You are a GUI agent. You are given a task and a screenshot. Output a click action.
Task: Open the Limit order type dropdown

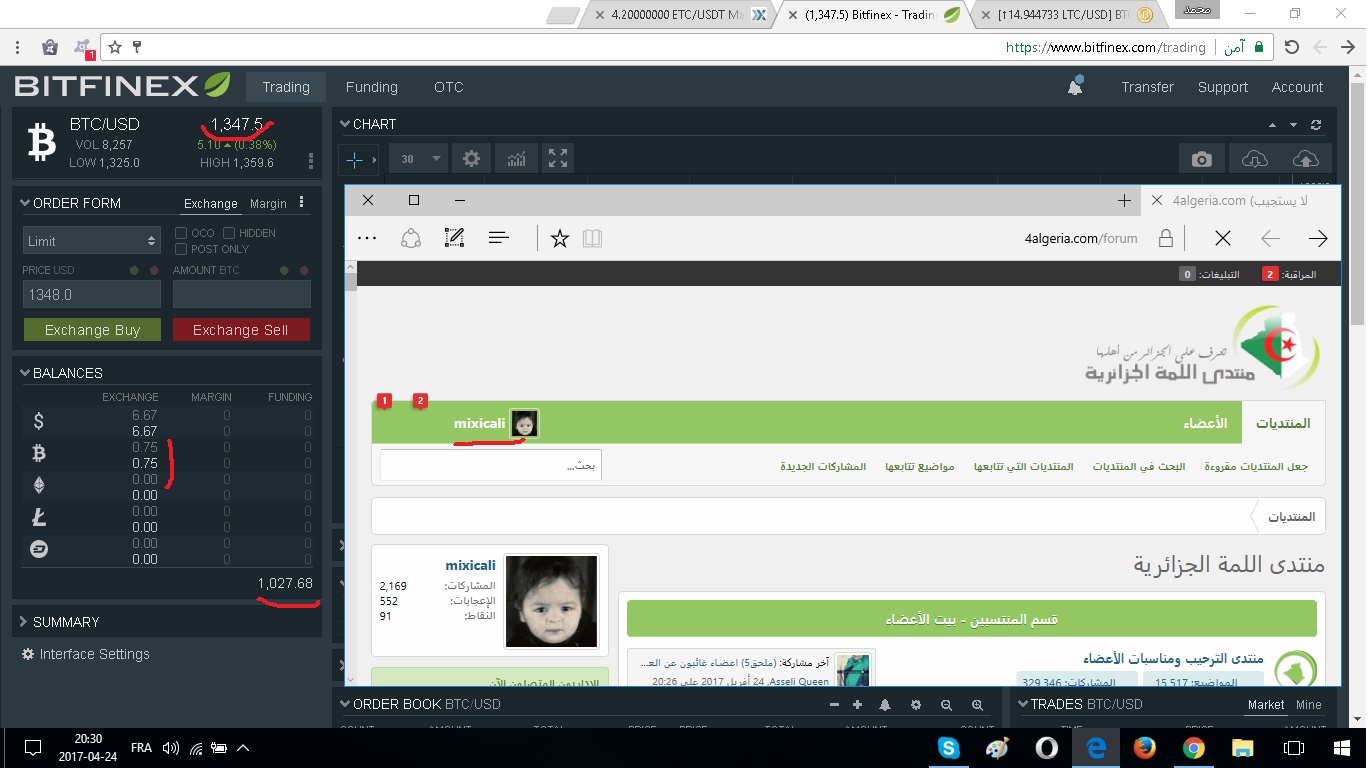click(91, 241)
